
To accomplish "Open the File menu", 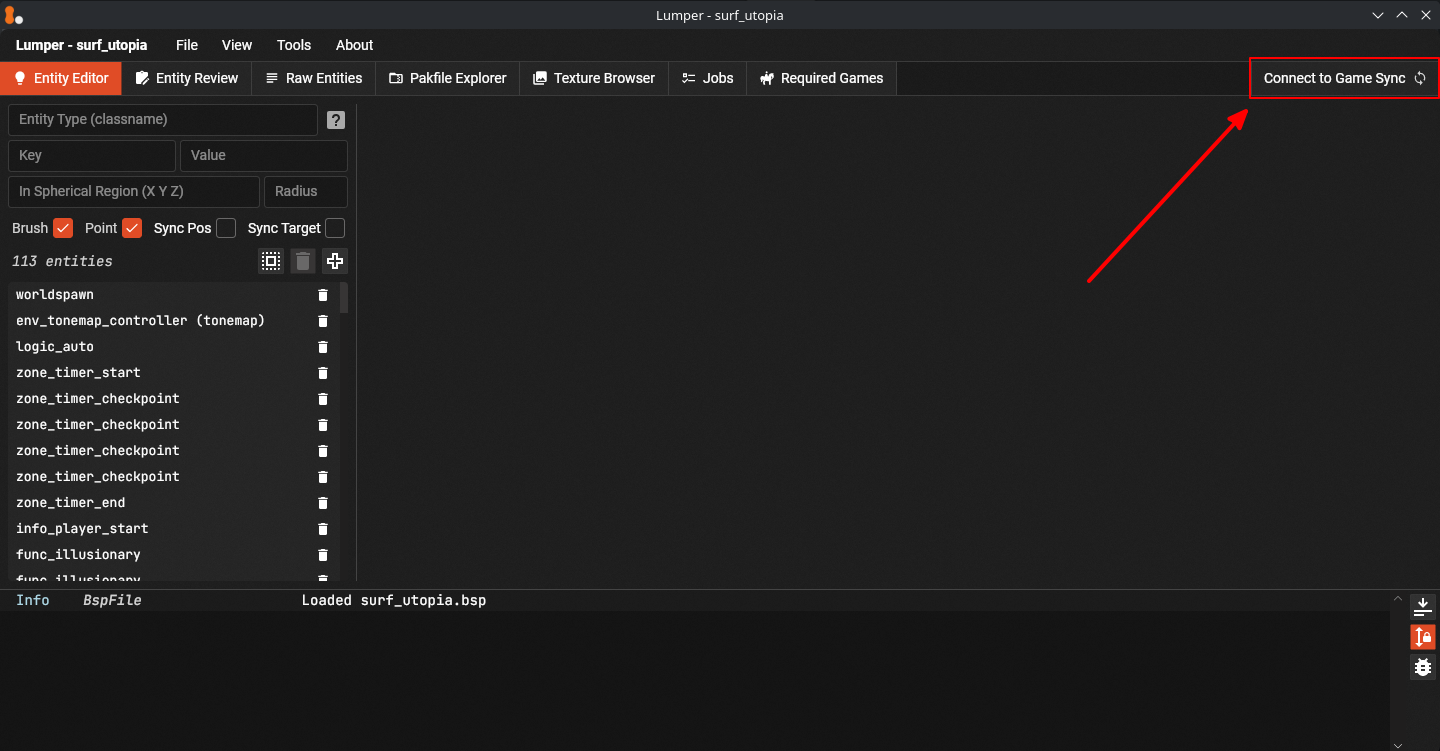I will click(x=187, y=45).
